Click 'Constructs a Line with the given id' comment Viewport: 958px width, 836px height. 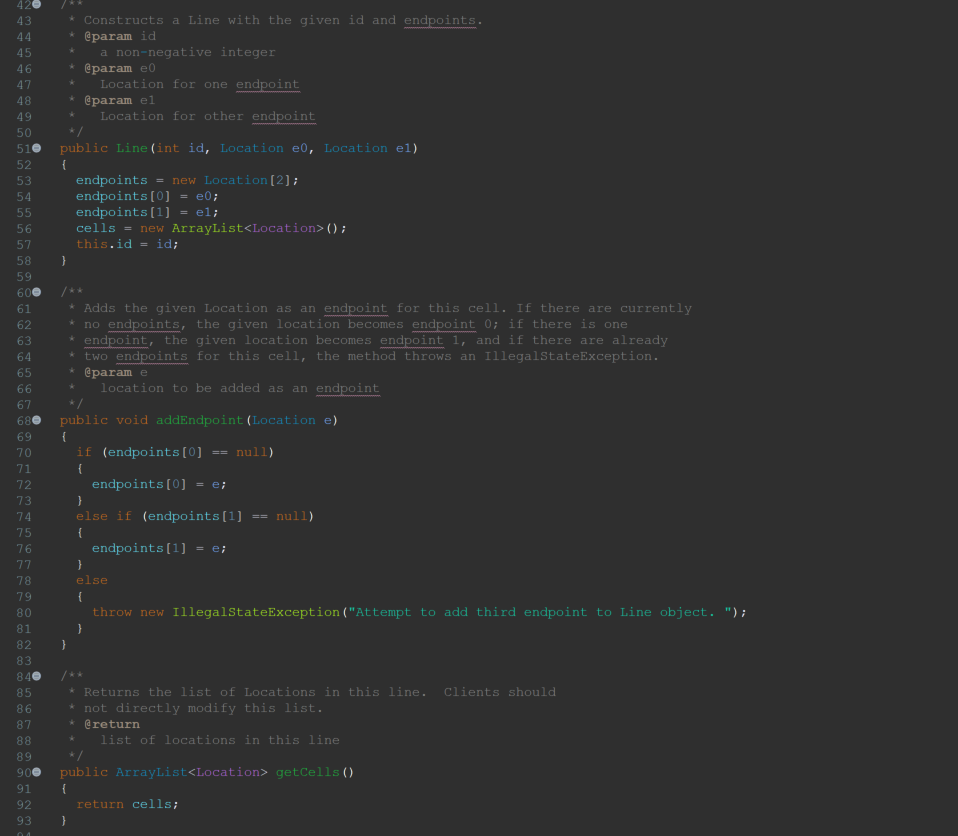(283, 20)
